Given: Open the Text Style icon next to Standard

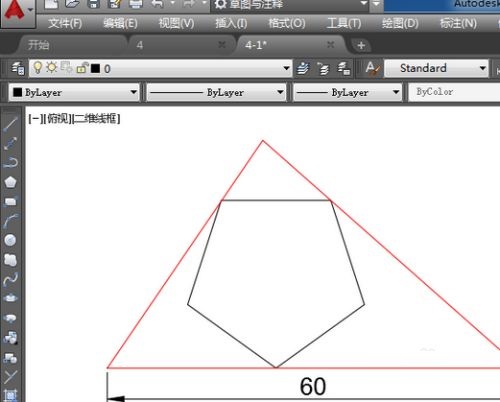Looking at the screenshot, I should click(372, 68).
